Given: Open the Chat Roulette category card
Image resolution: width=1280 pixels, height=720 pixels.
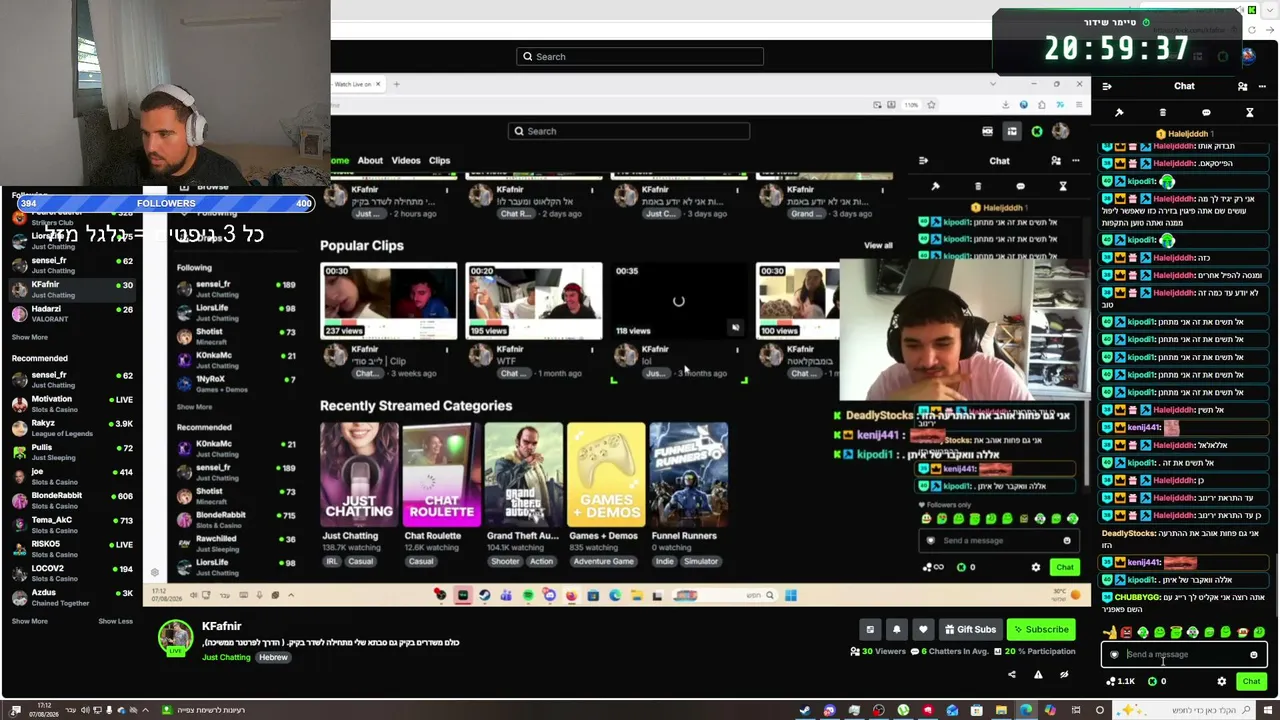Looking at the screenshot, I should tap(441, 475).
